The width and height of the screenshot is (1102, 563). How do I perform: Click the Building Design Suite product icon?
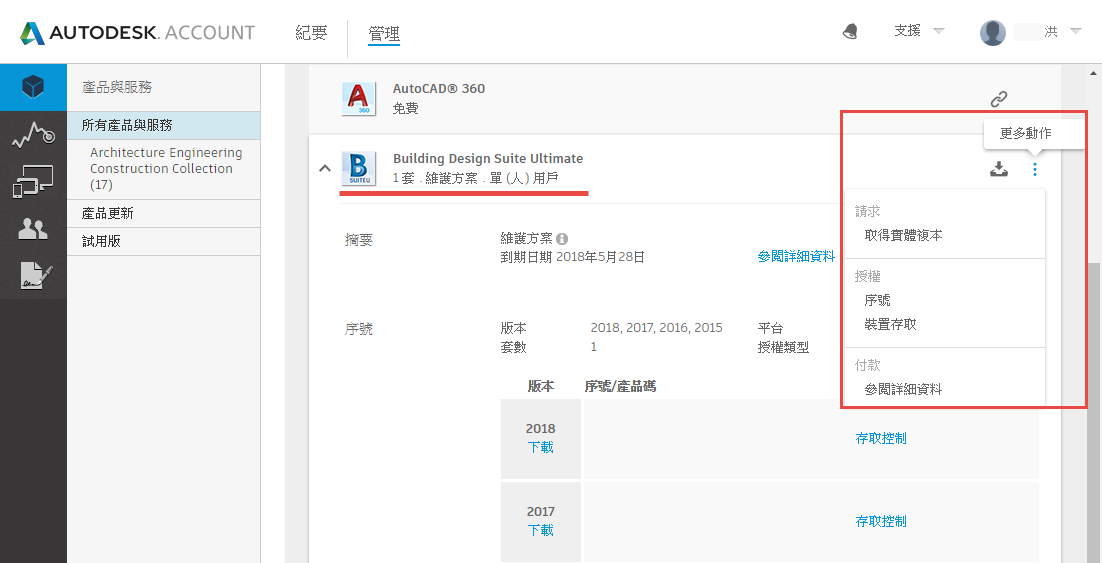point(359,169)
